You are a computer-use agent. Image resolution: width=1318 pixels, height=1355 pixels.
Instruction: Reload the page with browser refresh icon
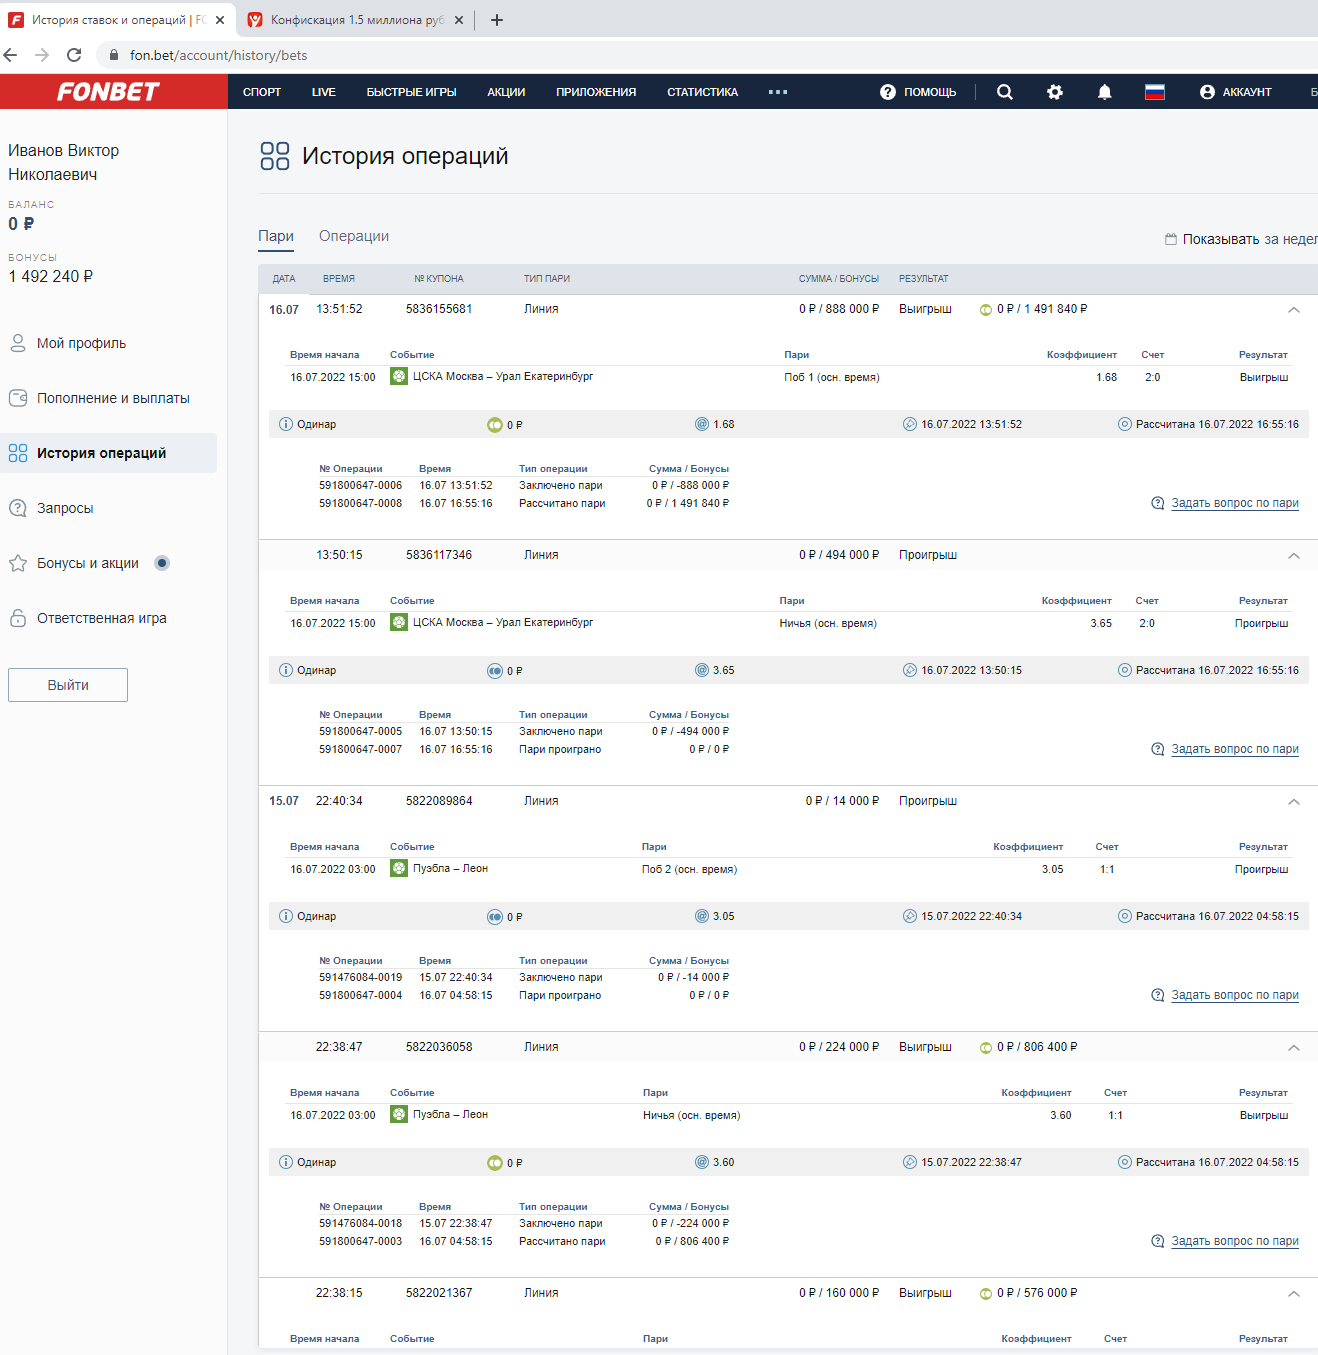(74, 55)
